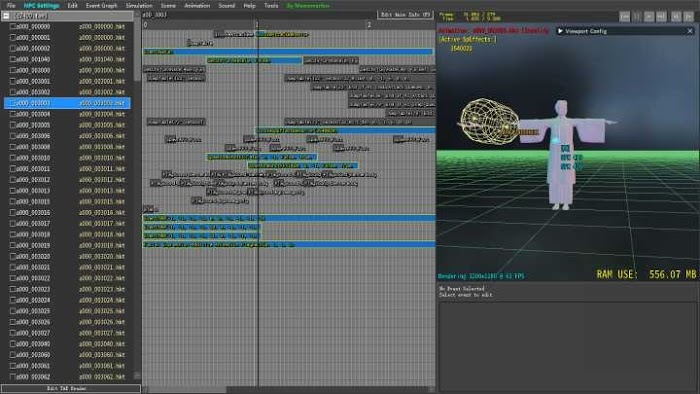Toggle checkbox for a000_003010 animation
This screenshot has width=700, height=394.
[x=13, y=158]
